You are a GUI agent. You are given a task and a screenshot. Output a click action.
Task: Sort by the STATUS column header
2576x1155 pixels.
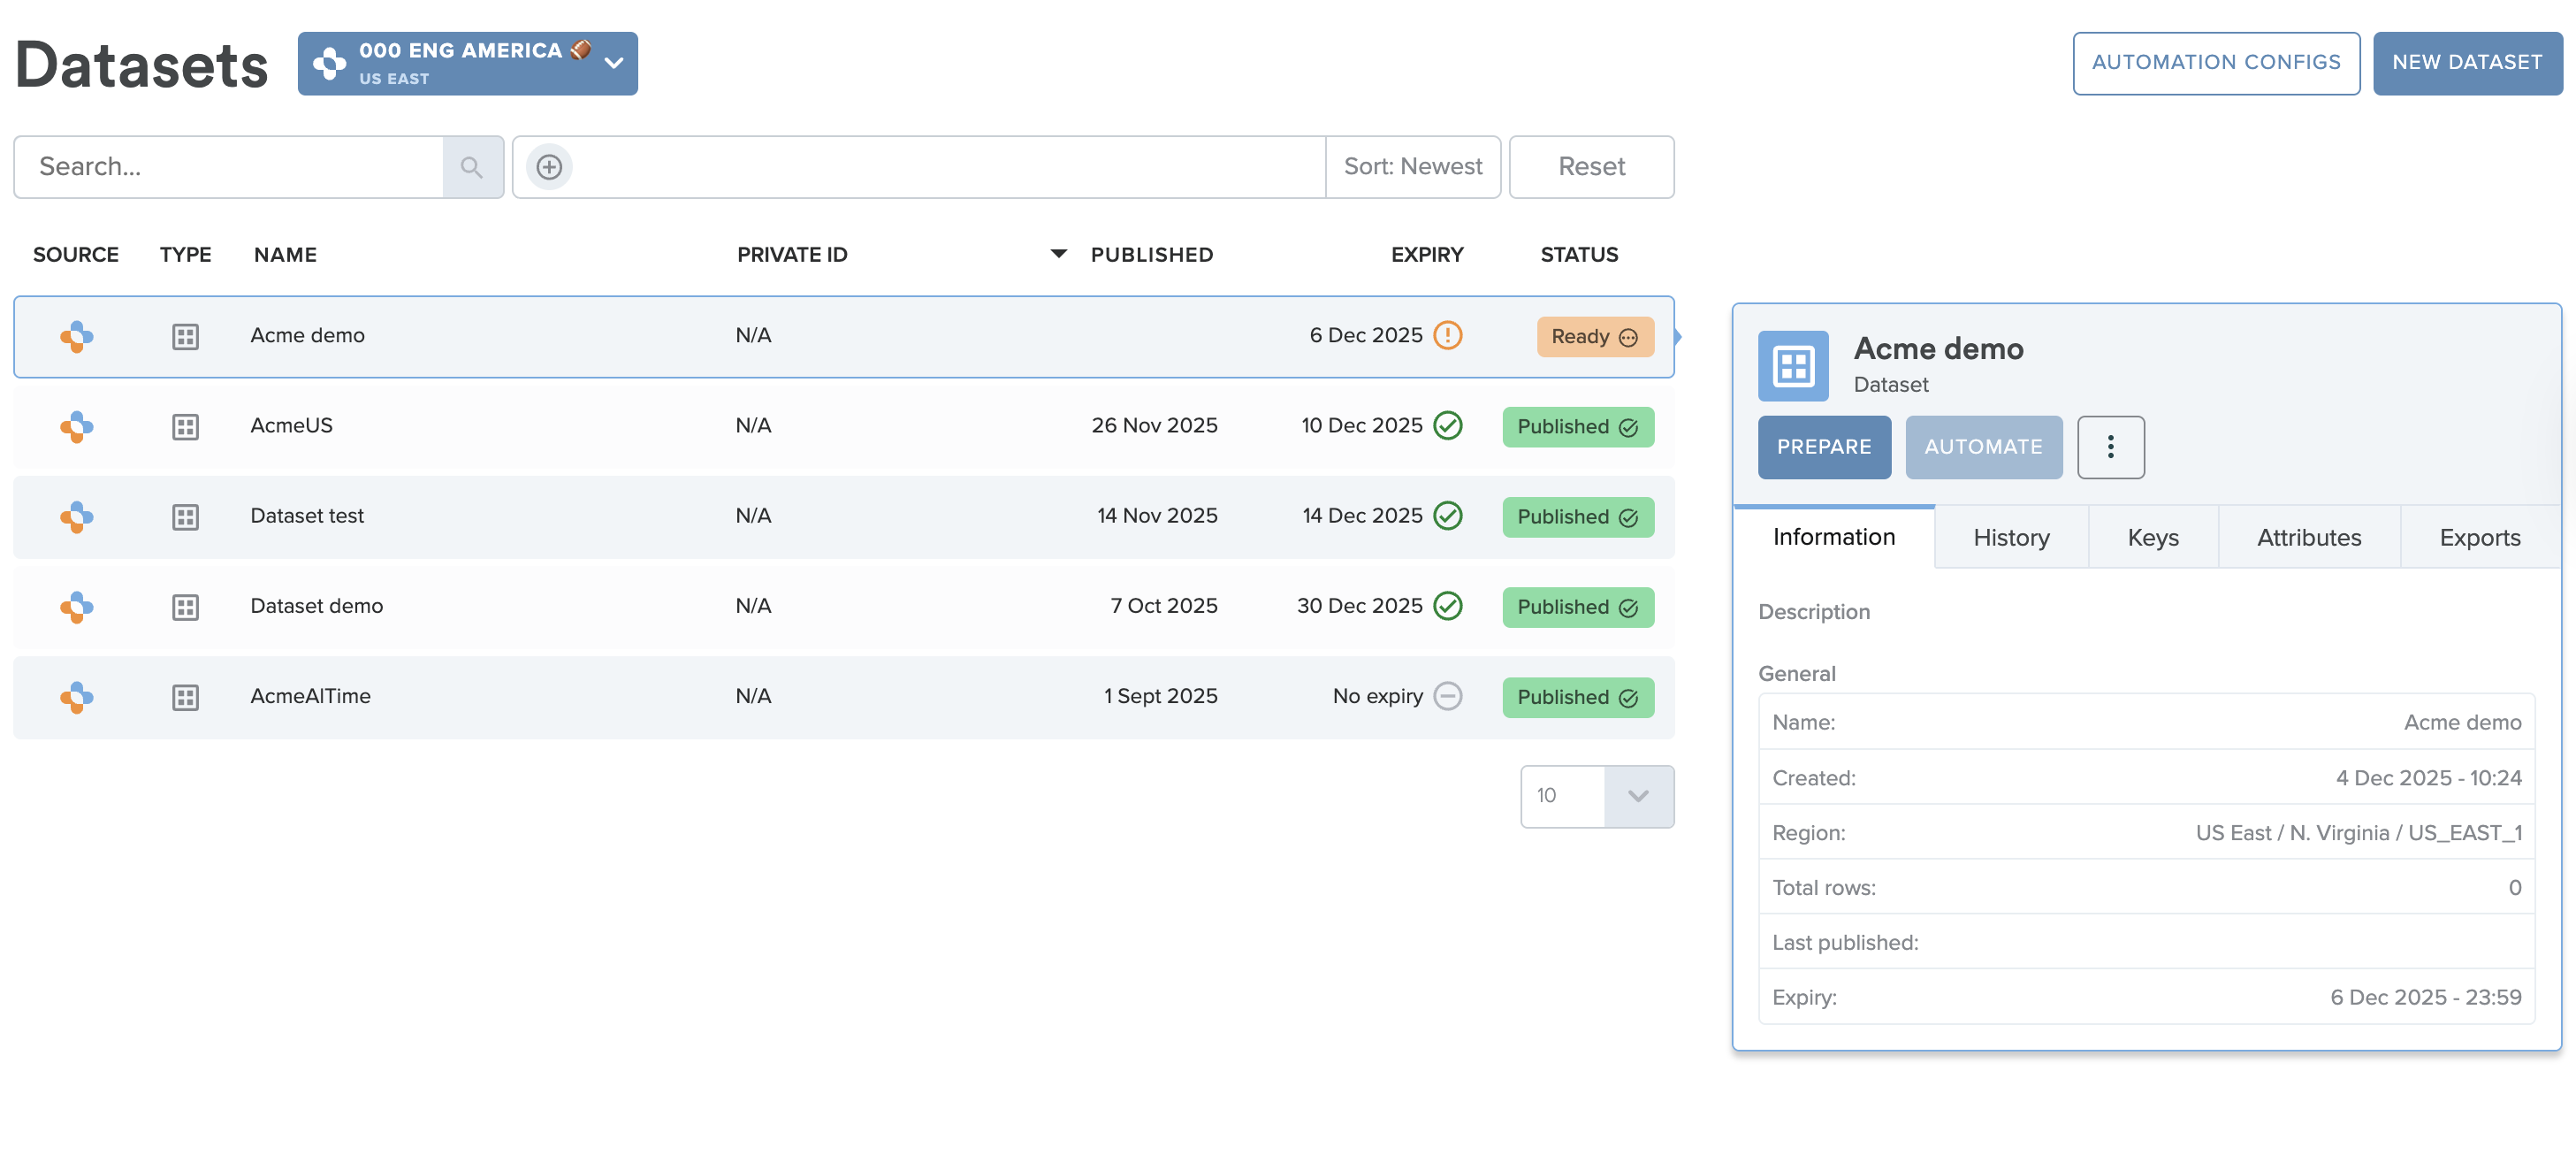pyautogui.click(x=1578, y=255)
